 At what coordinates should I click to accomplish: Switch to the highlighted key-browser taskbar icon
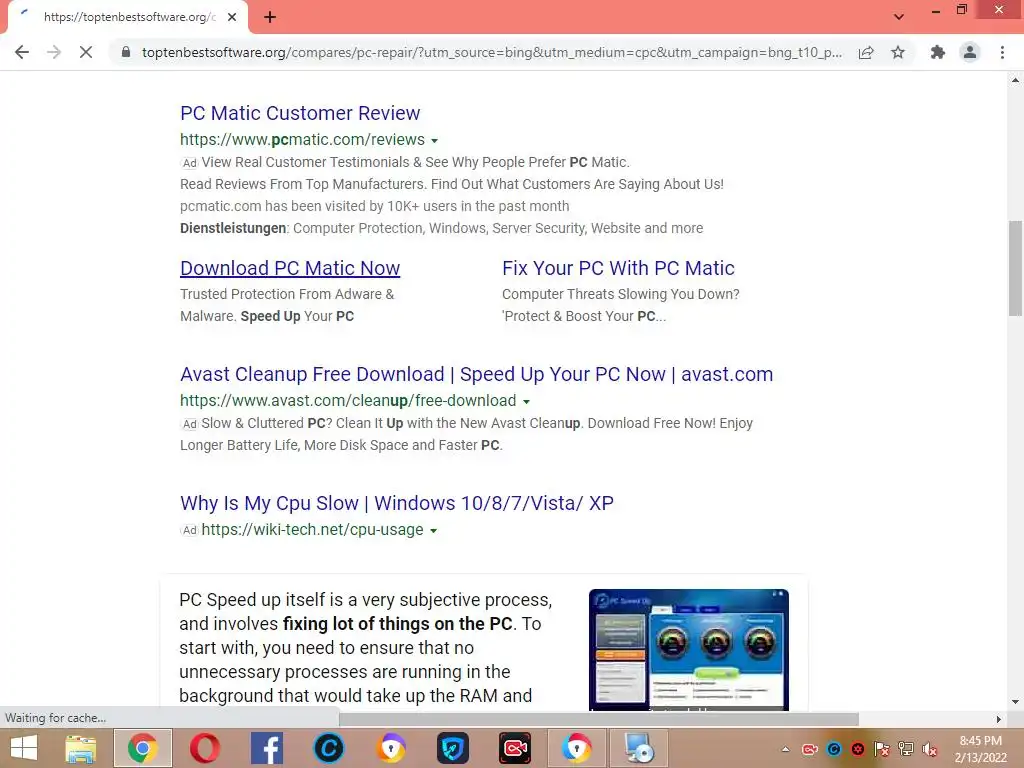pyautogui.click(x=577, y=748)
